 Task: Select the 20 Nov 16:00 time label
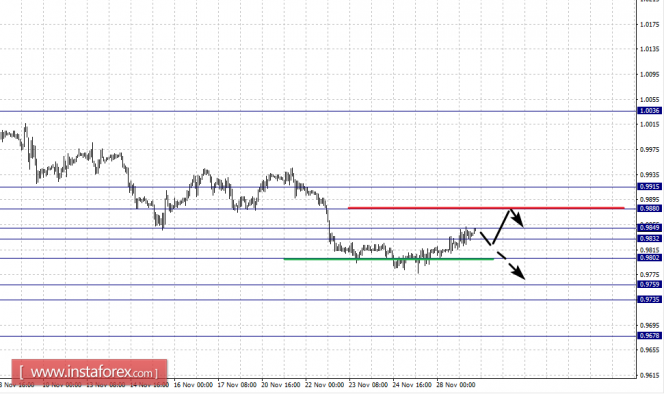pyautogui.click(x=281, y=385)
